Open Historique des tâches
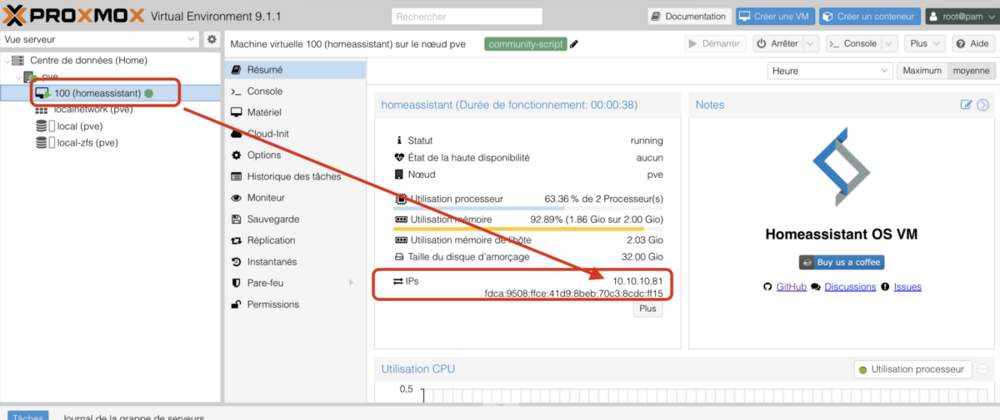Screen dimensions: 1000x420 pyautogui.click(x=295, y=177)
